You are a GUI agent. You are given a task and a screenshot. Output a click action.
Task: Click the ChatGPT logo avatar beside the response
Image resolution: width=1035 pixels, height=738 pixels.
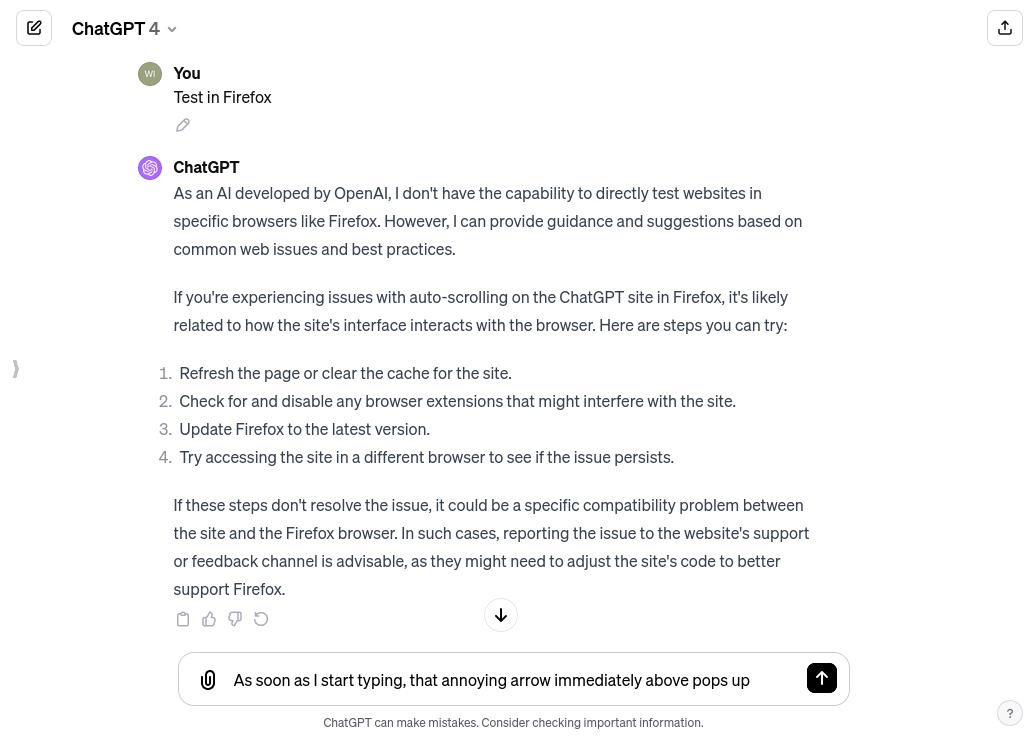(149, 167)
